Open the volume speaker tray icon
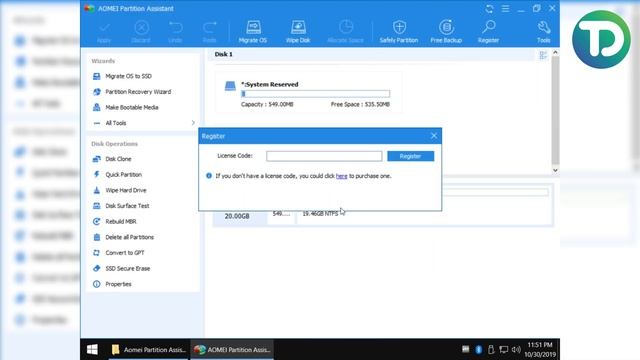The width and height of the screenshot is (640, 360). coord(516,350)
